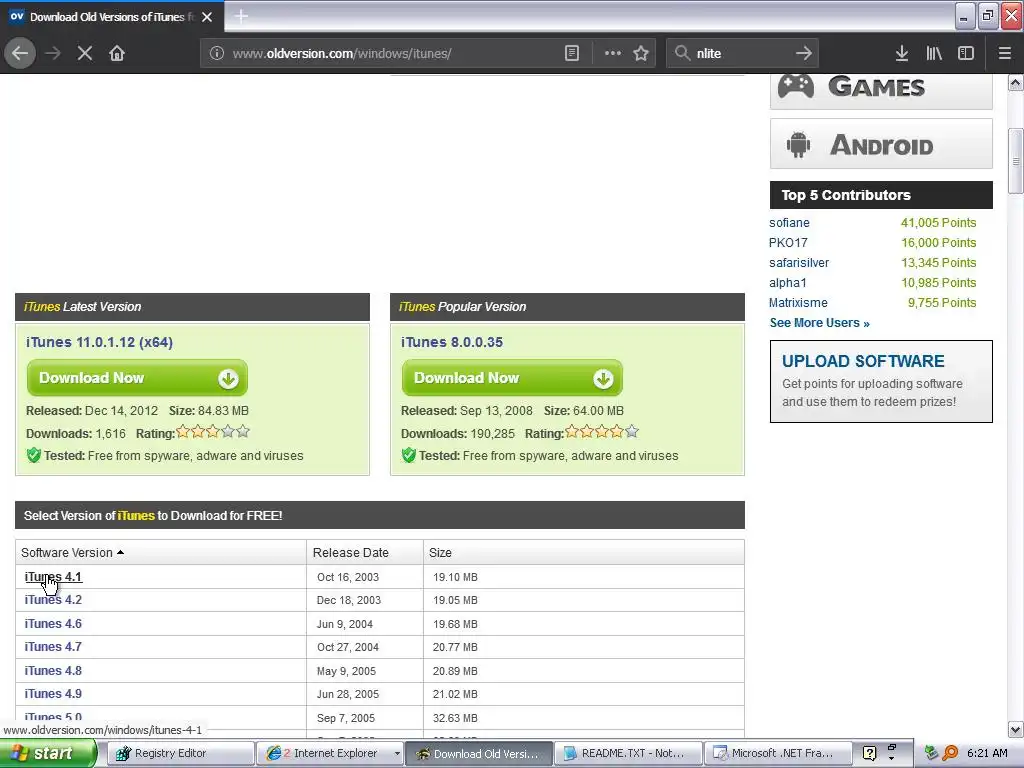Click the help question mark tray icon

pyautogui.click(x=869, y=753)
